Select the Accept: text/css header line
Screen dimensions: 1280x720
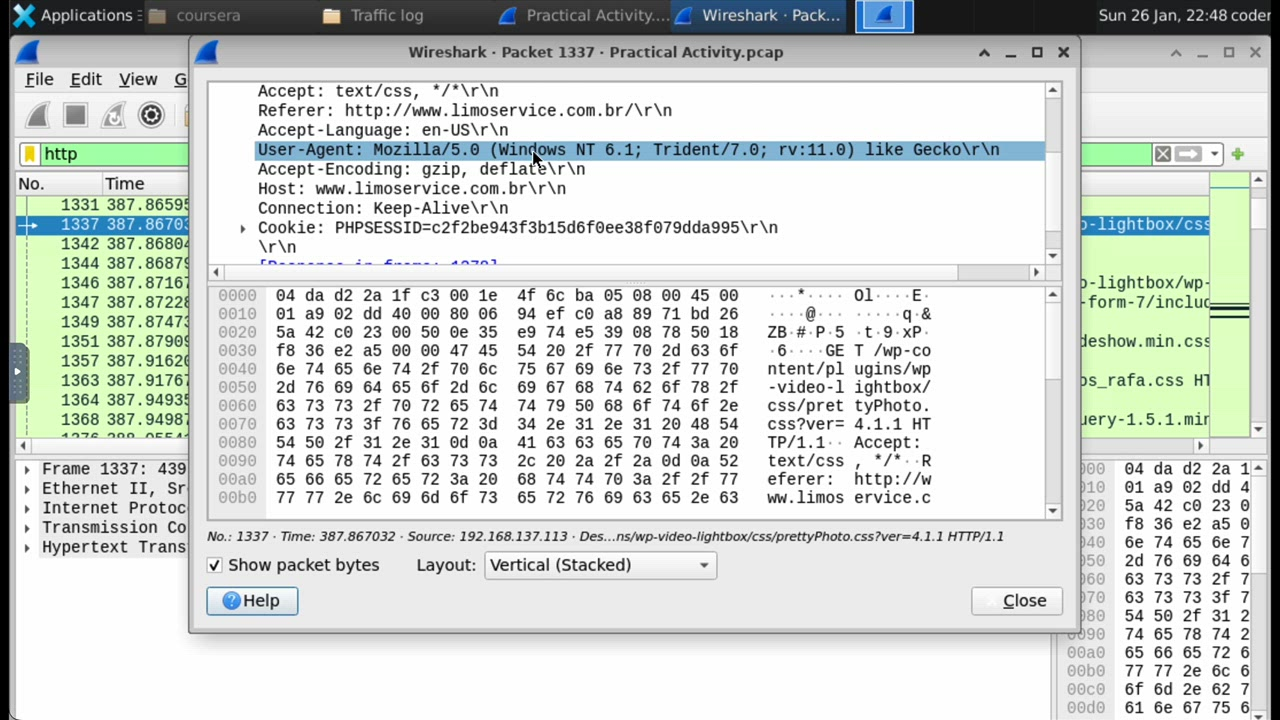[x=378, y=91]
